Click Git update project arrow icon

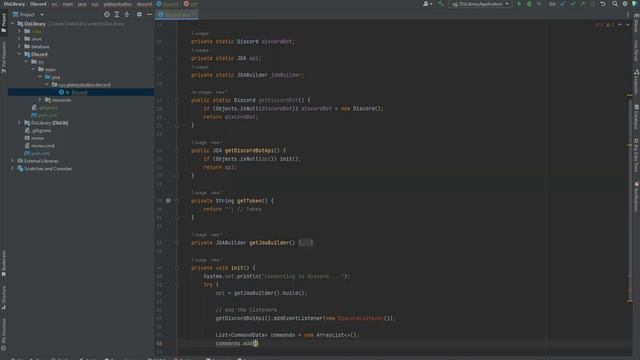pos(563,4)
